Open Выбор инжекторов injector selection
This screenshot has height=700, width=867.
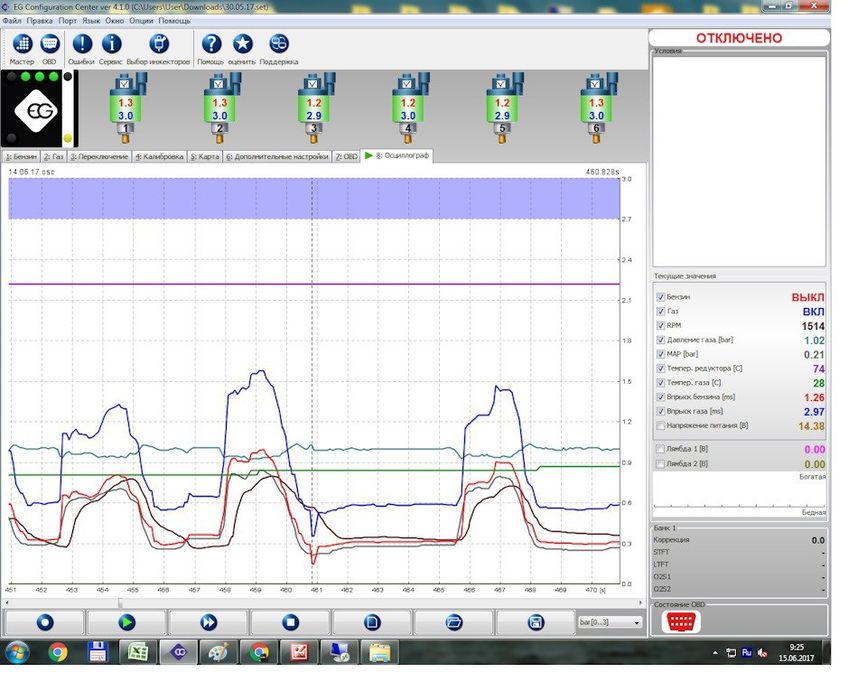click(x=159, y=45)
